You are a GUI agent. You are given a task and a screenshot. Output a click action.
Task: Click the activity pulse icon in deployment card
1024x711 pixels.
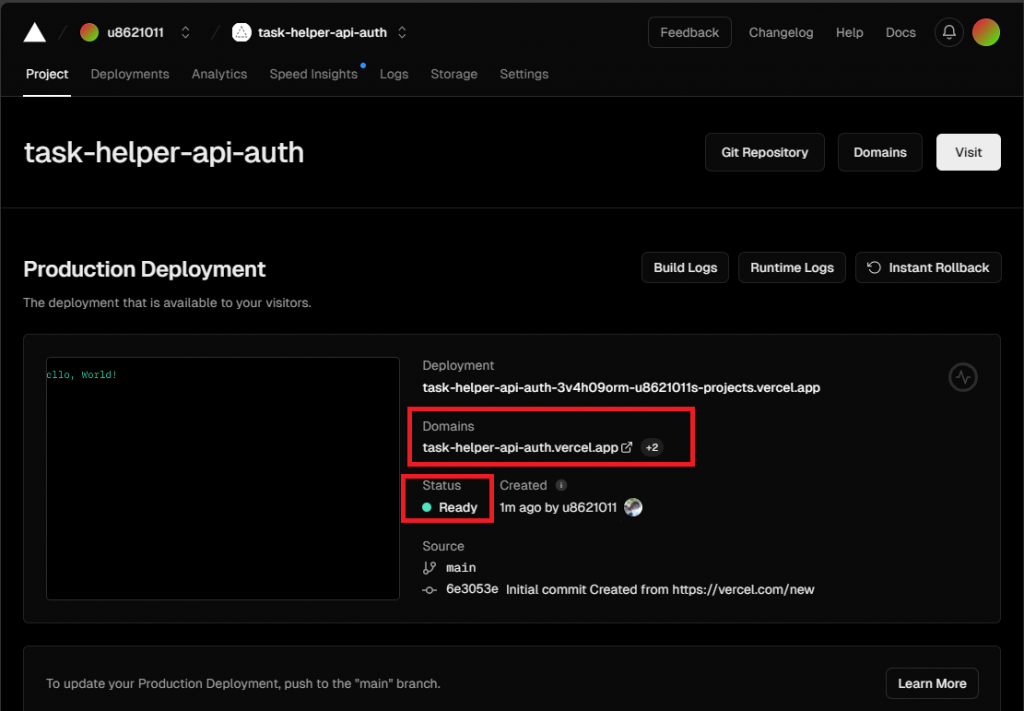[963, 377]
